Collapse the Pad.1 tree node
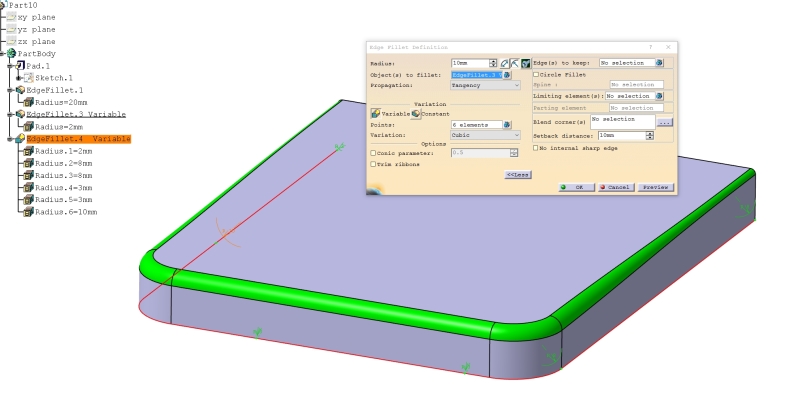The width and height of the screenshot is (800, 393). point(10,66)
